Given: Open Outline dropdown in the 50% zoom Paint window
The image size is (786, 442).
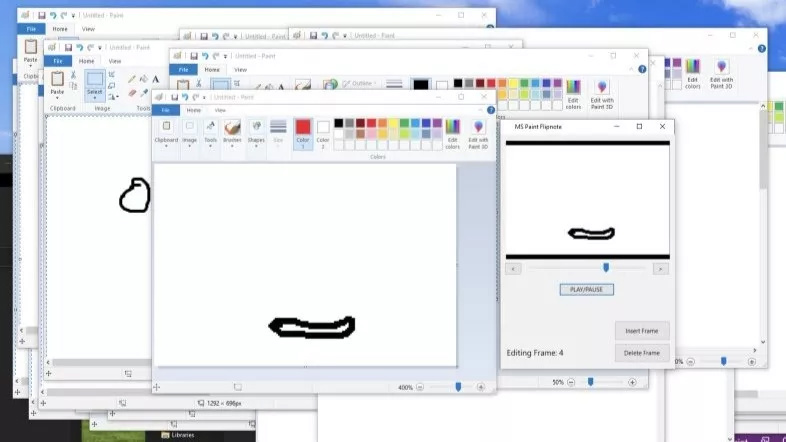Looking at the screenshot, I should point(359,84).
